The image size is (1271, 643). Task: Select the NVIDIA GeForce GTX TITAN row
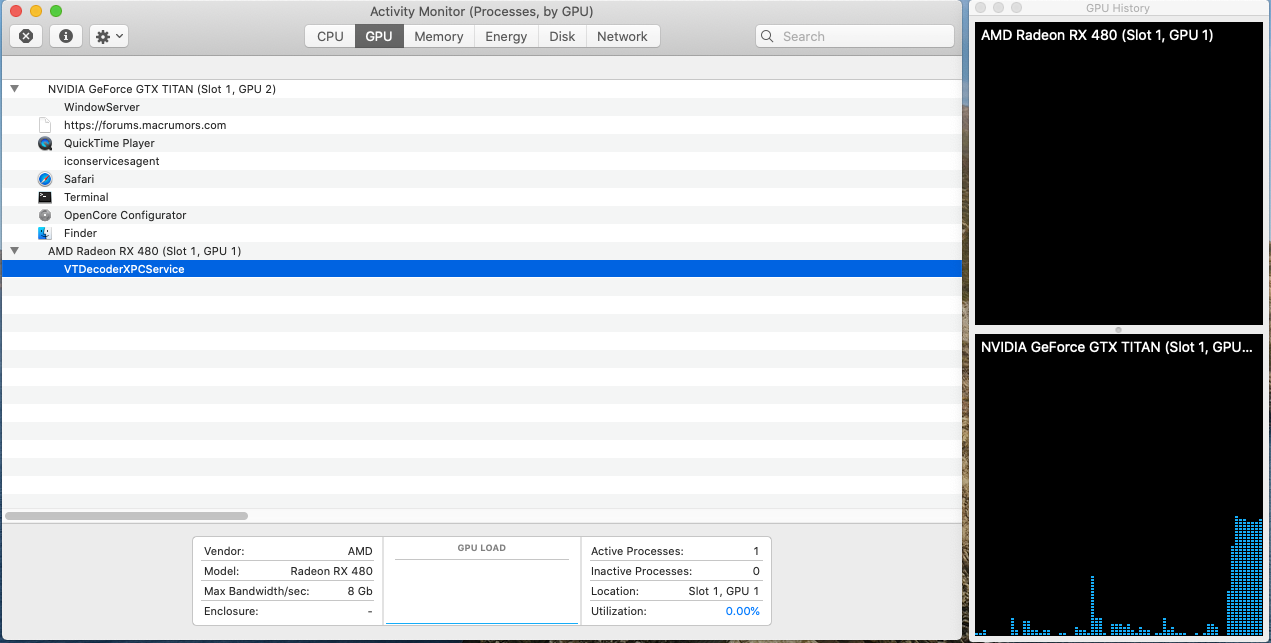(x=482, y=89)
